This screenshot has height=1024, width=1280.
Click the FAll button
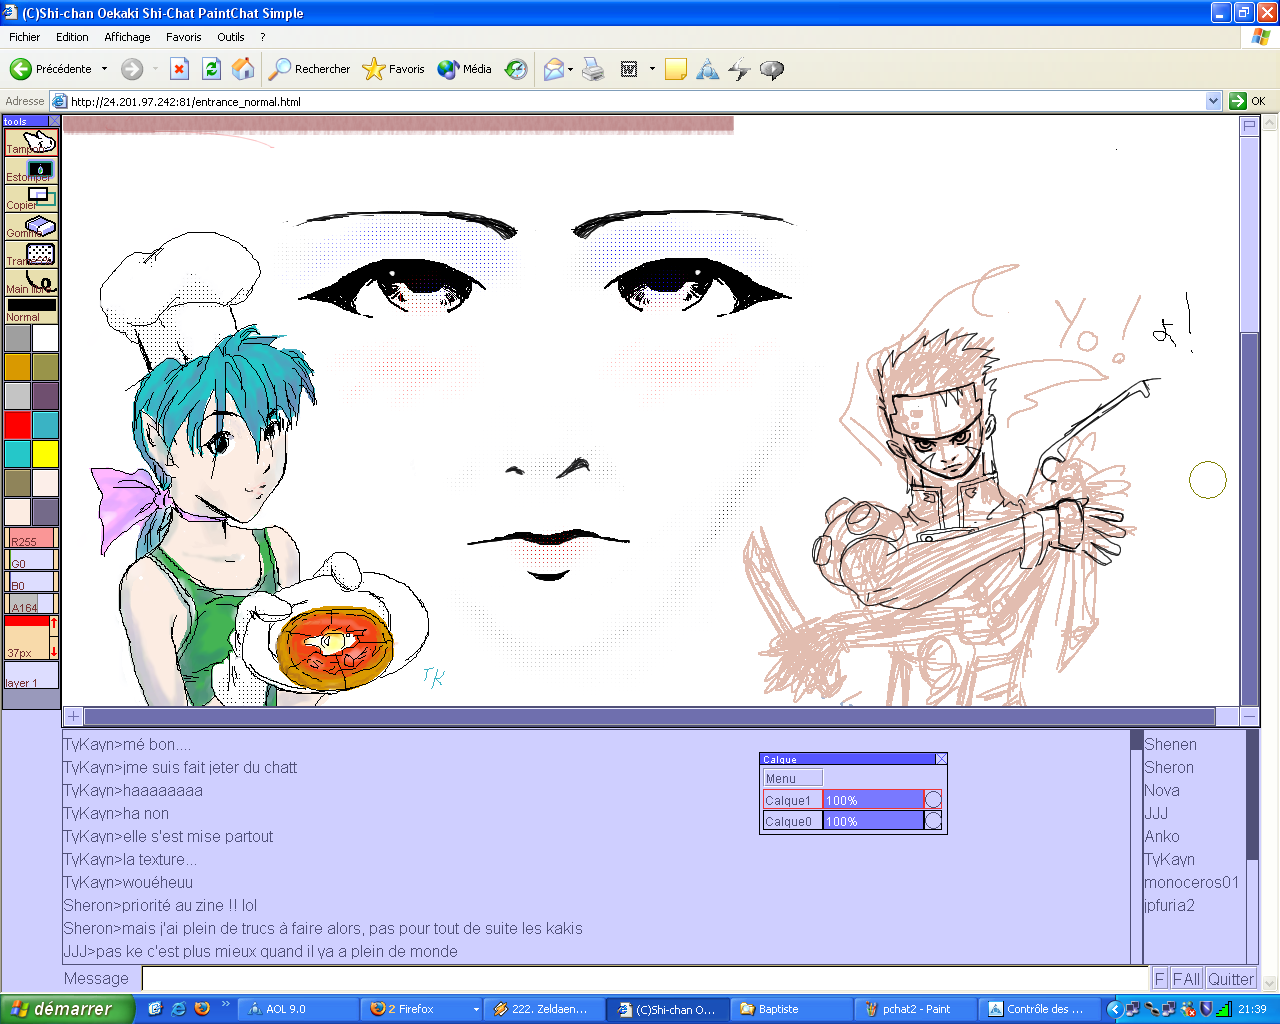click(1186, 979)
